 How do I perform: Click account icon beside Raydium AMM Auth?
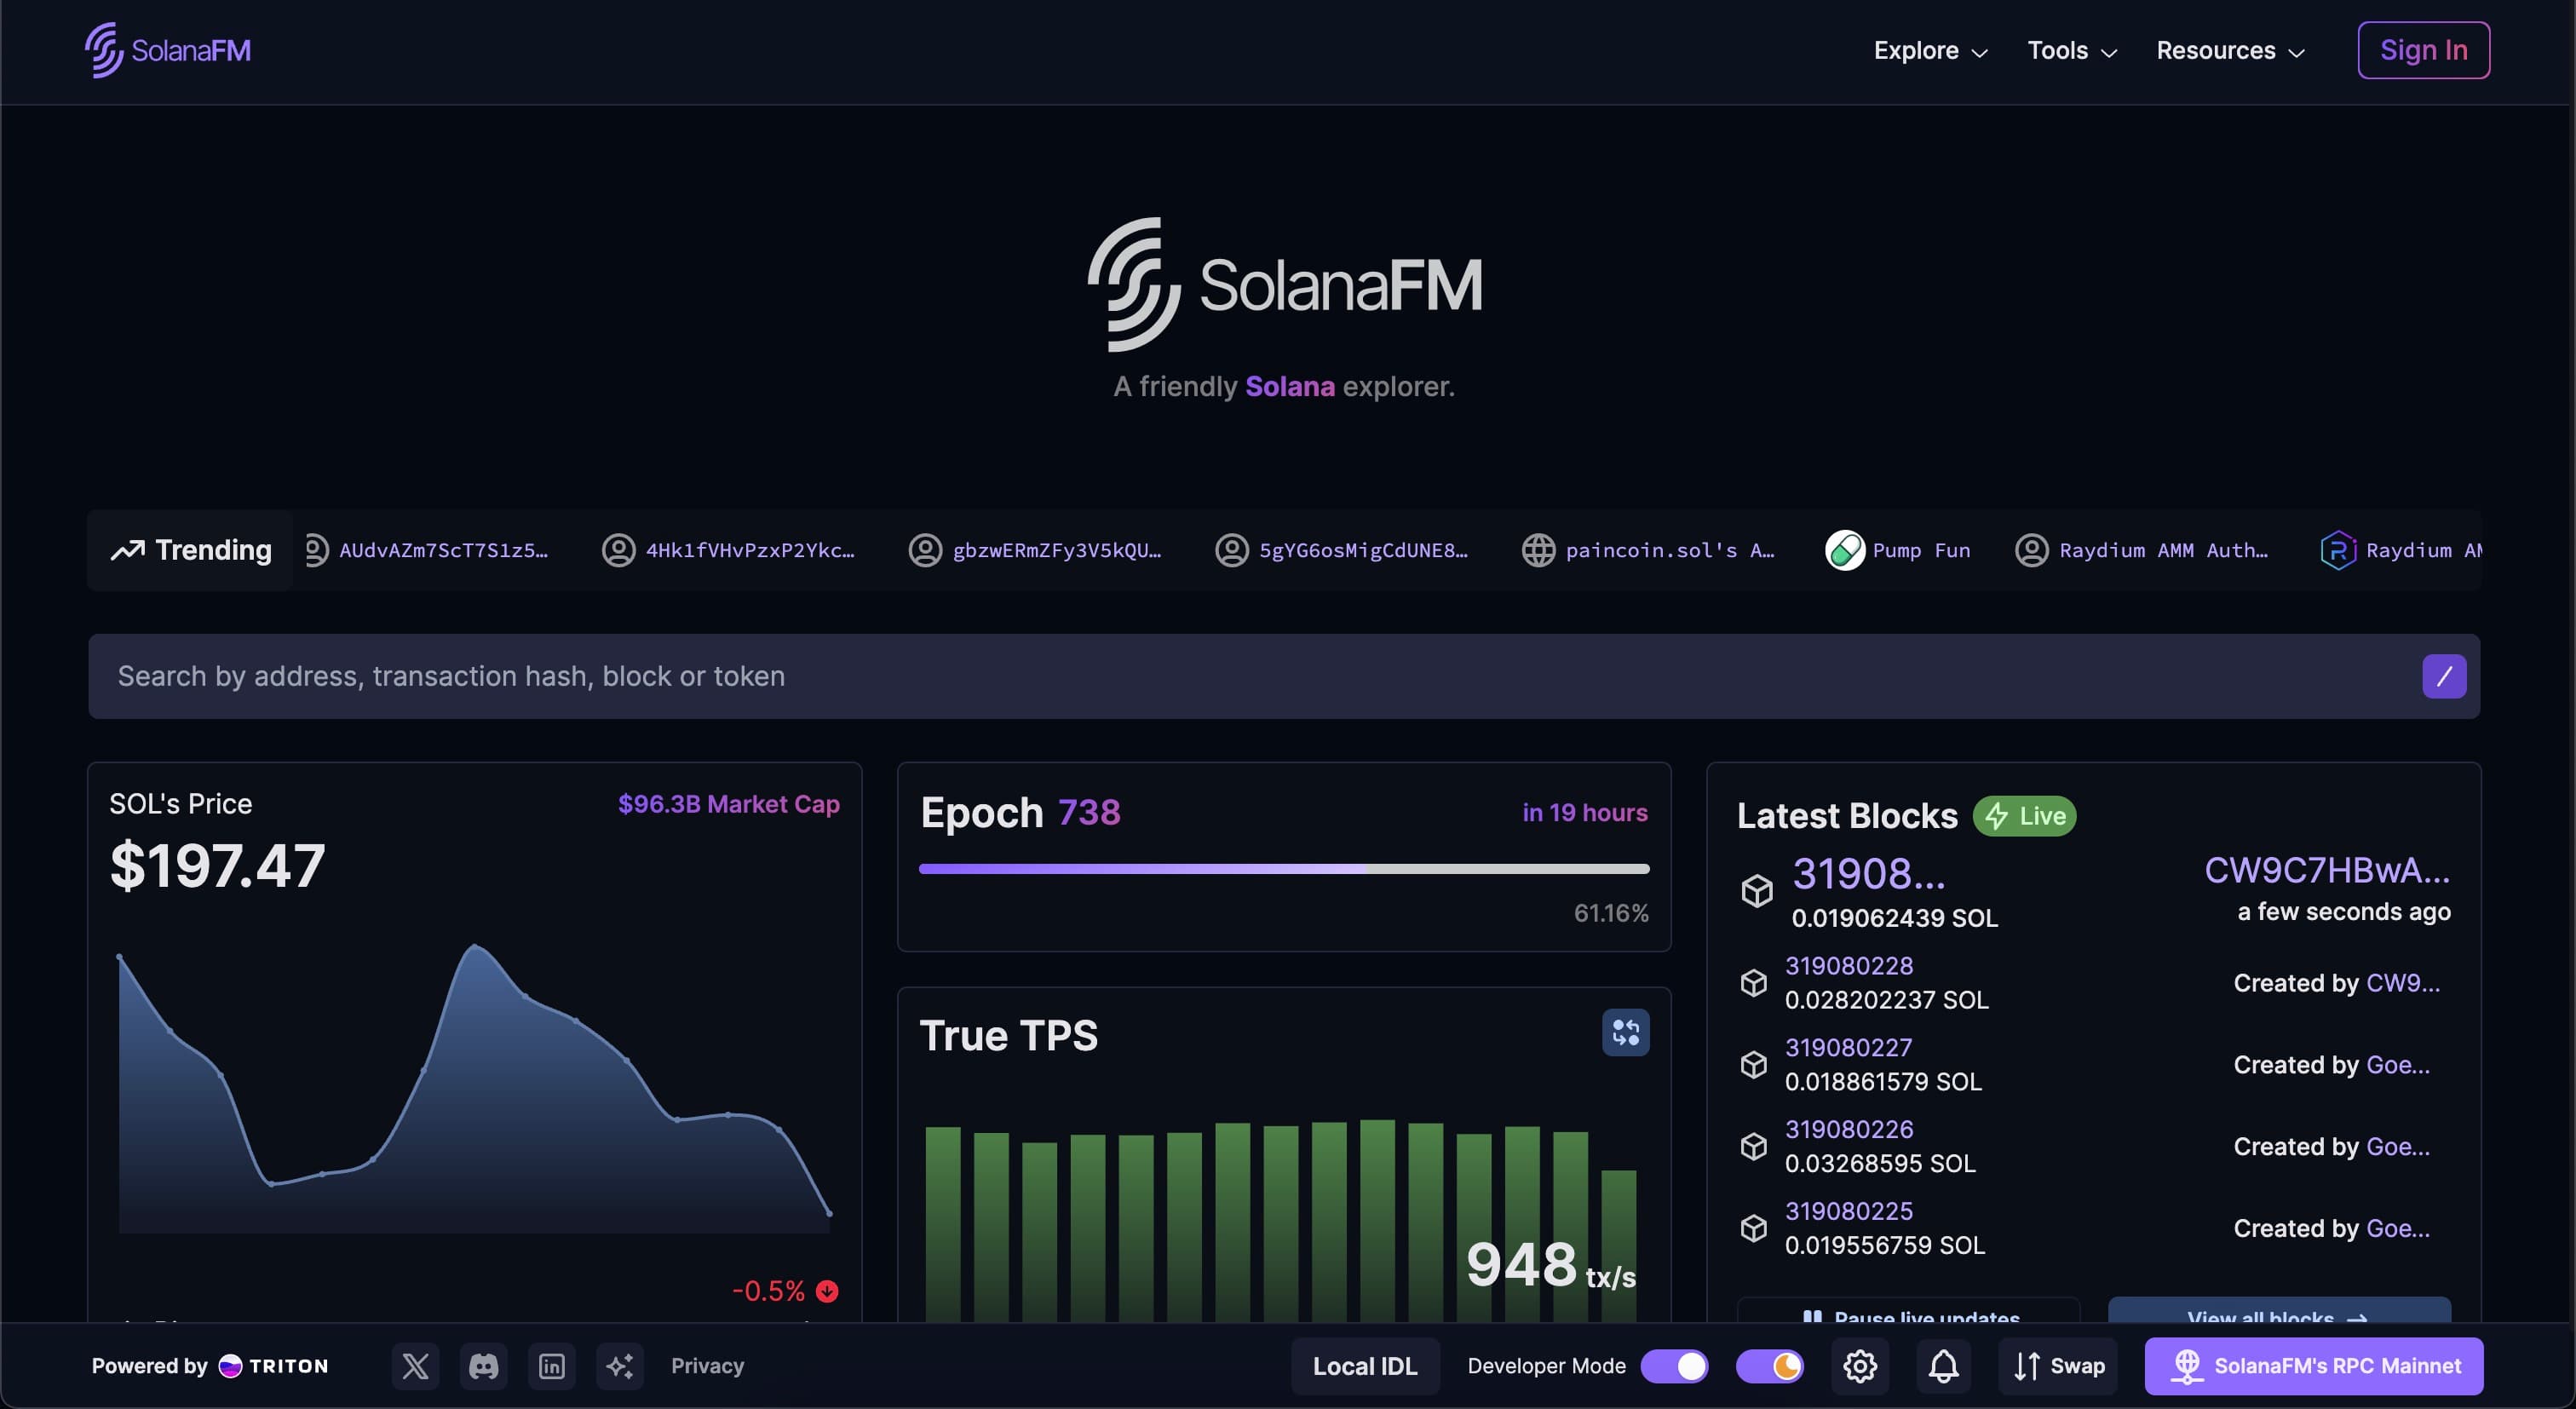coord(2031,550)
